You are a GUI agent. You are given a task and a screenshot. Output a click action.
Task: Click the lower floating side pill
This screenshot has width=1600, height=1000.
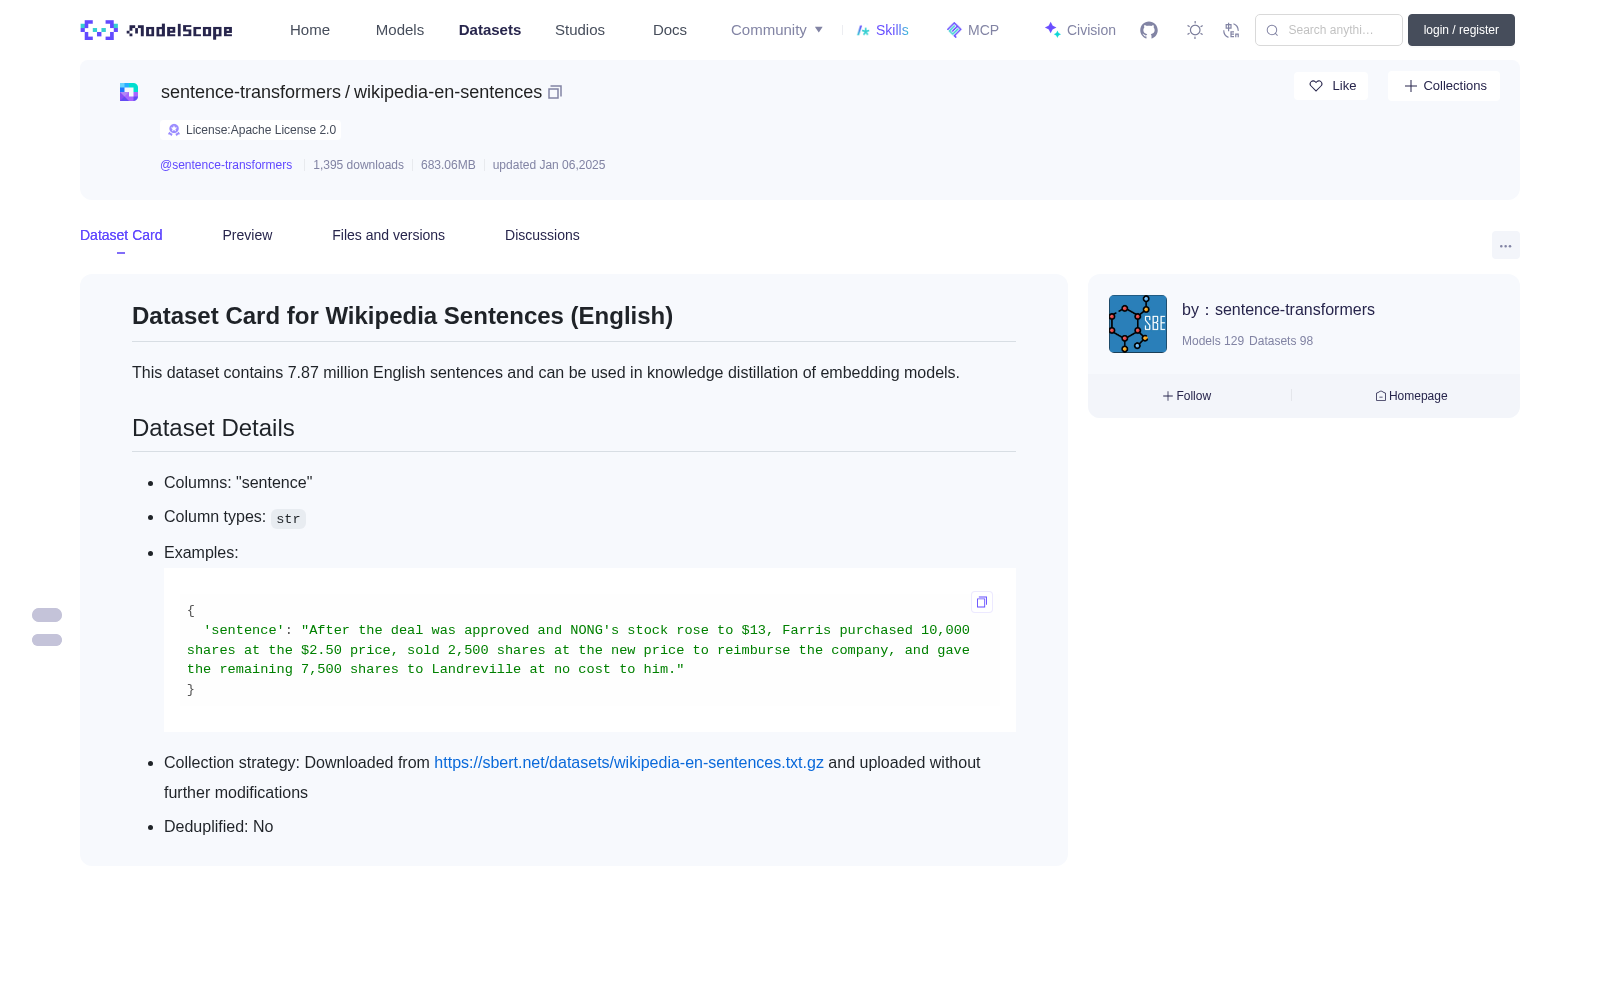click(x=47, y=640)
